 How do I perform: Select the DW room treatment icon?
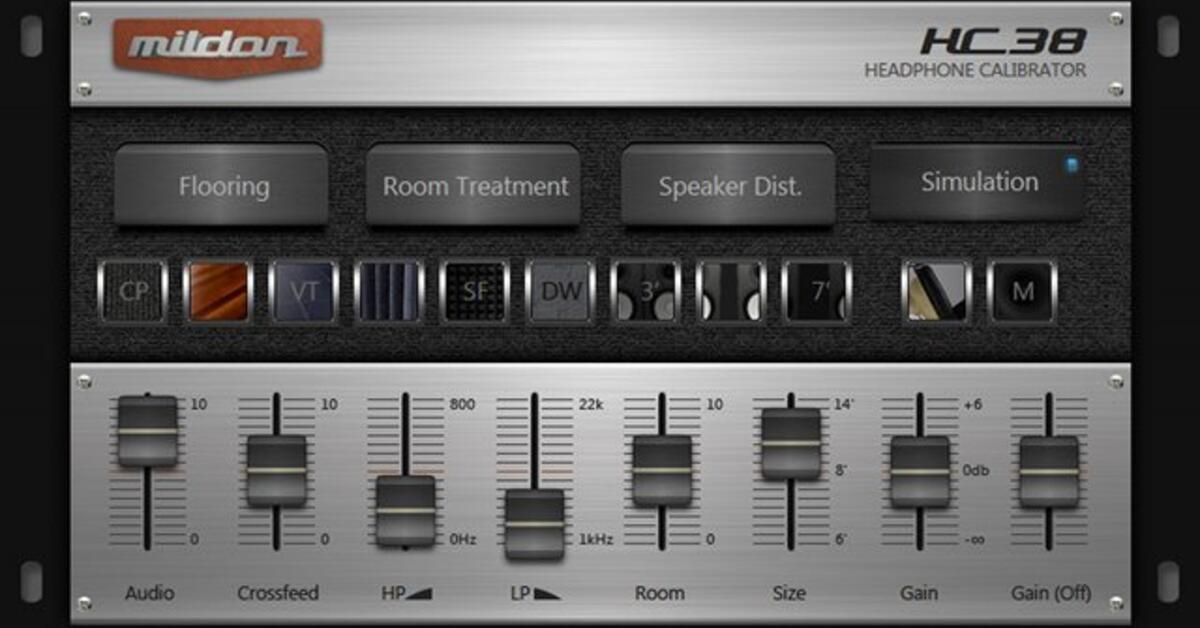click(560, 291)
